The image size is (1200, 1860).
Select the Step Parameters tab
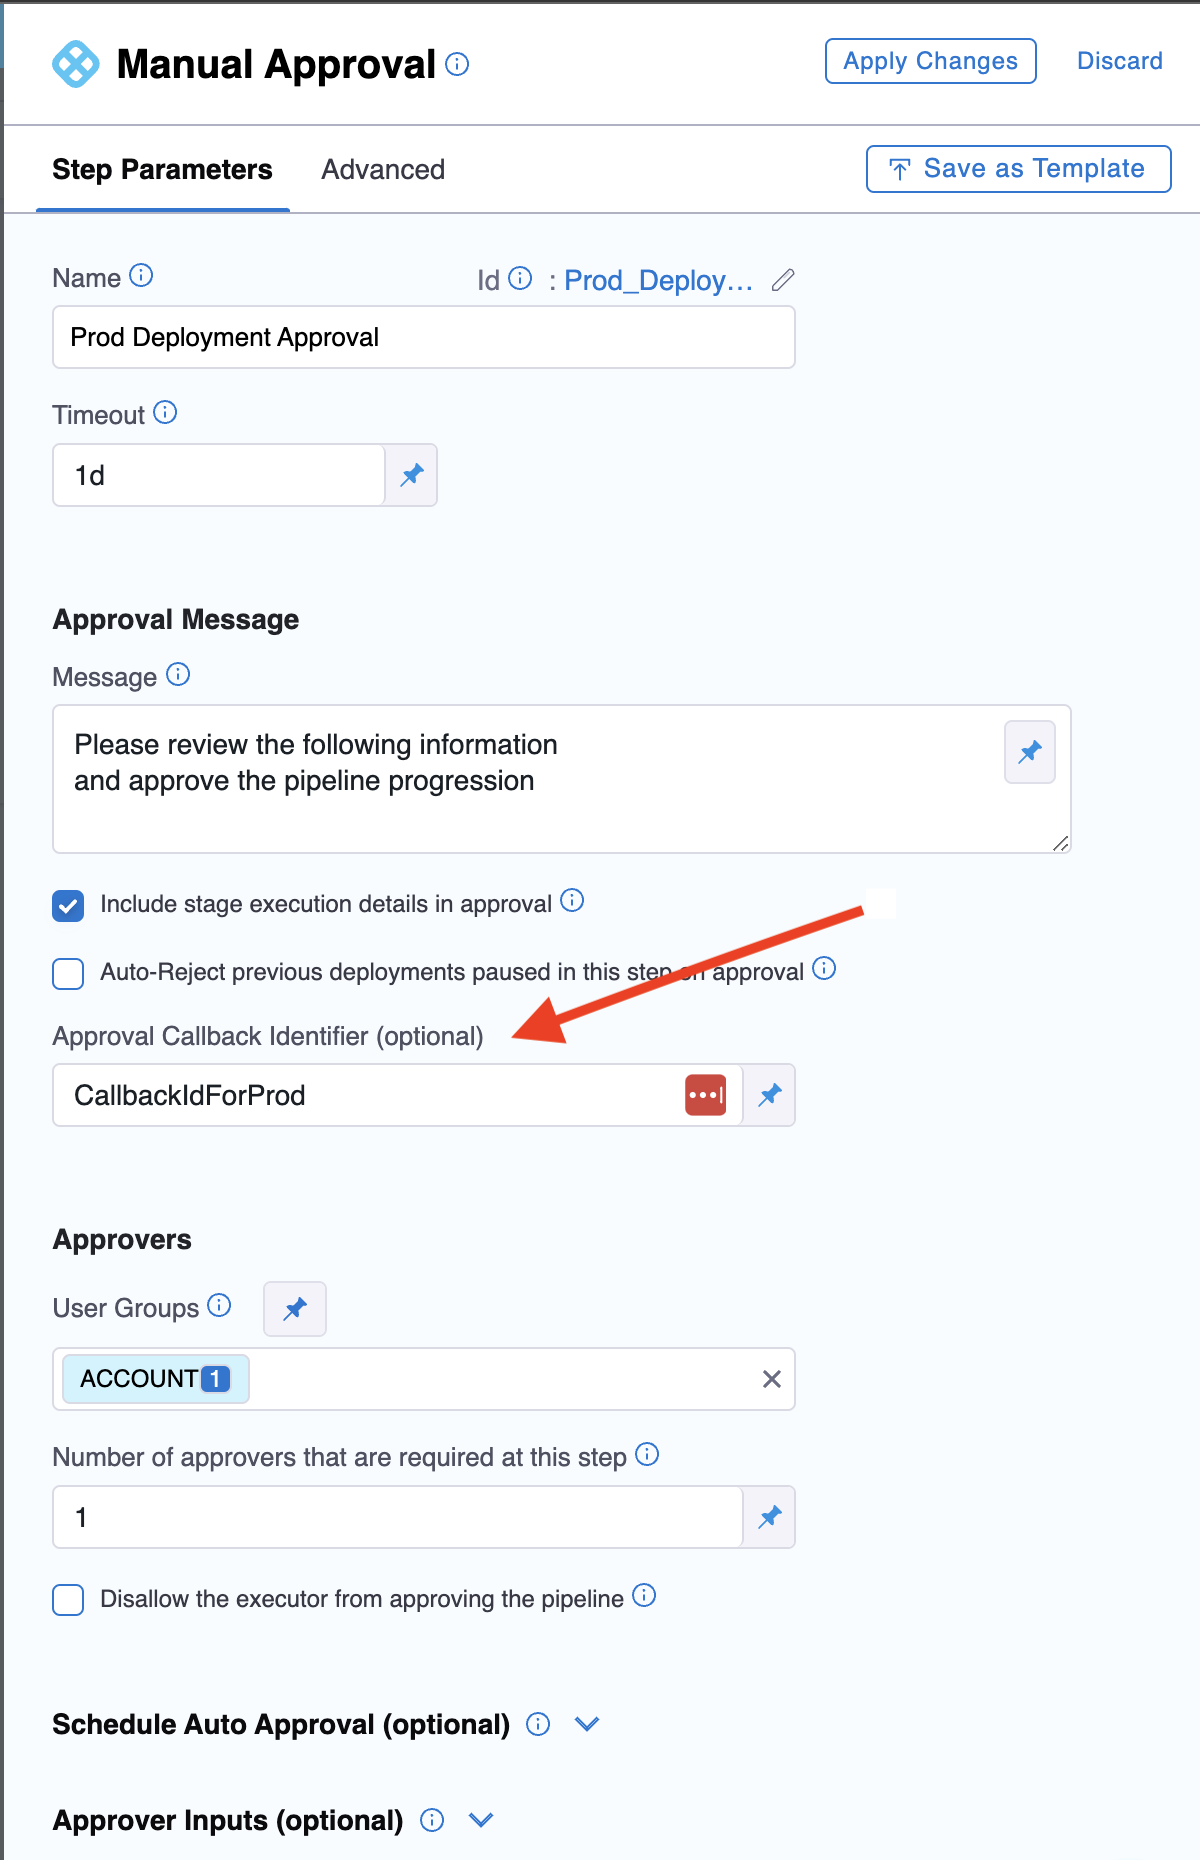162,170
